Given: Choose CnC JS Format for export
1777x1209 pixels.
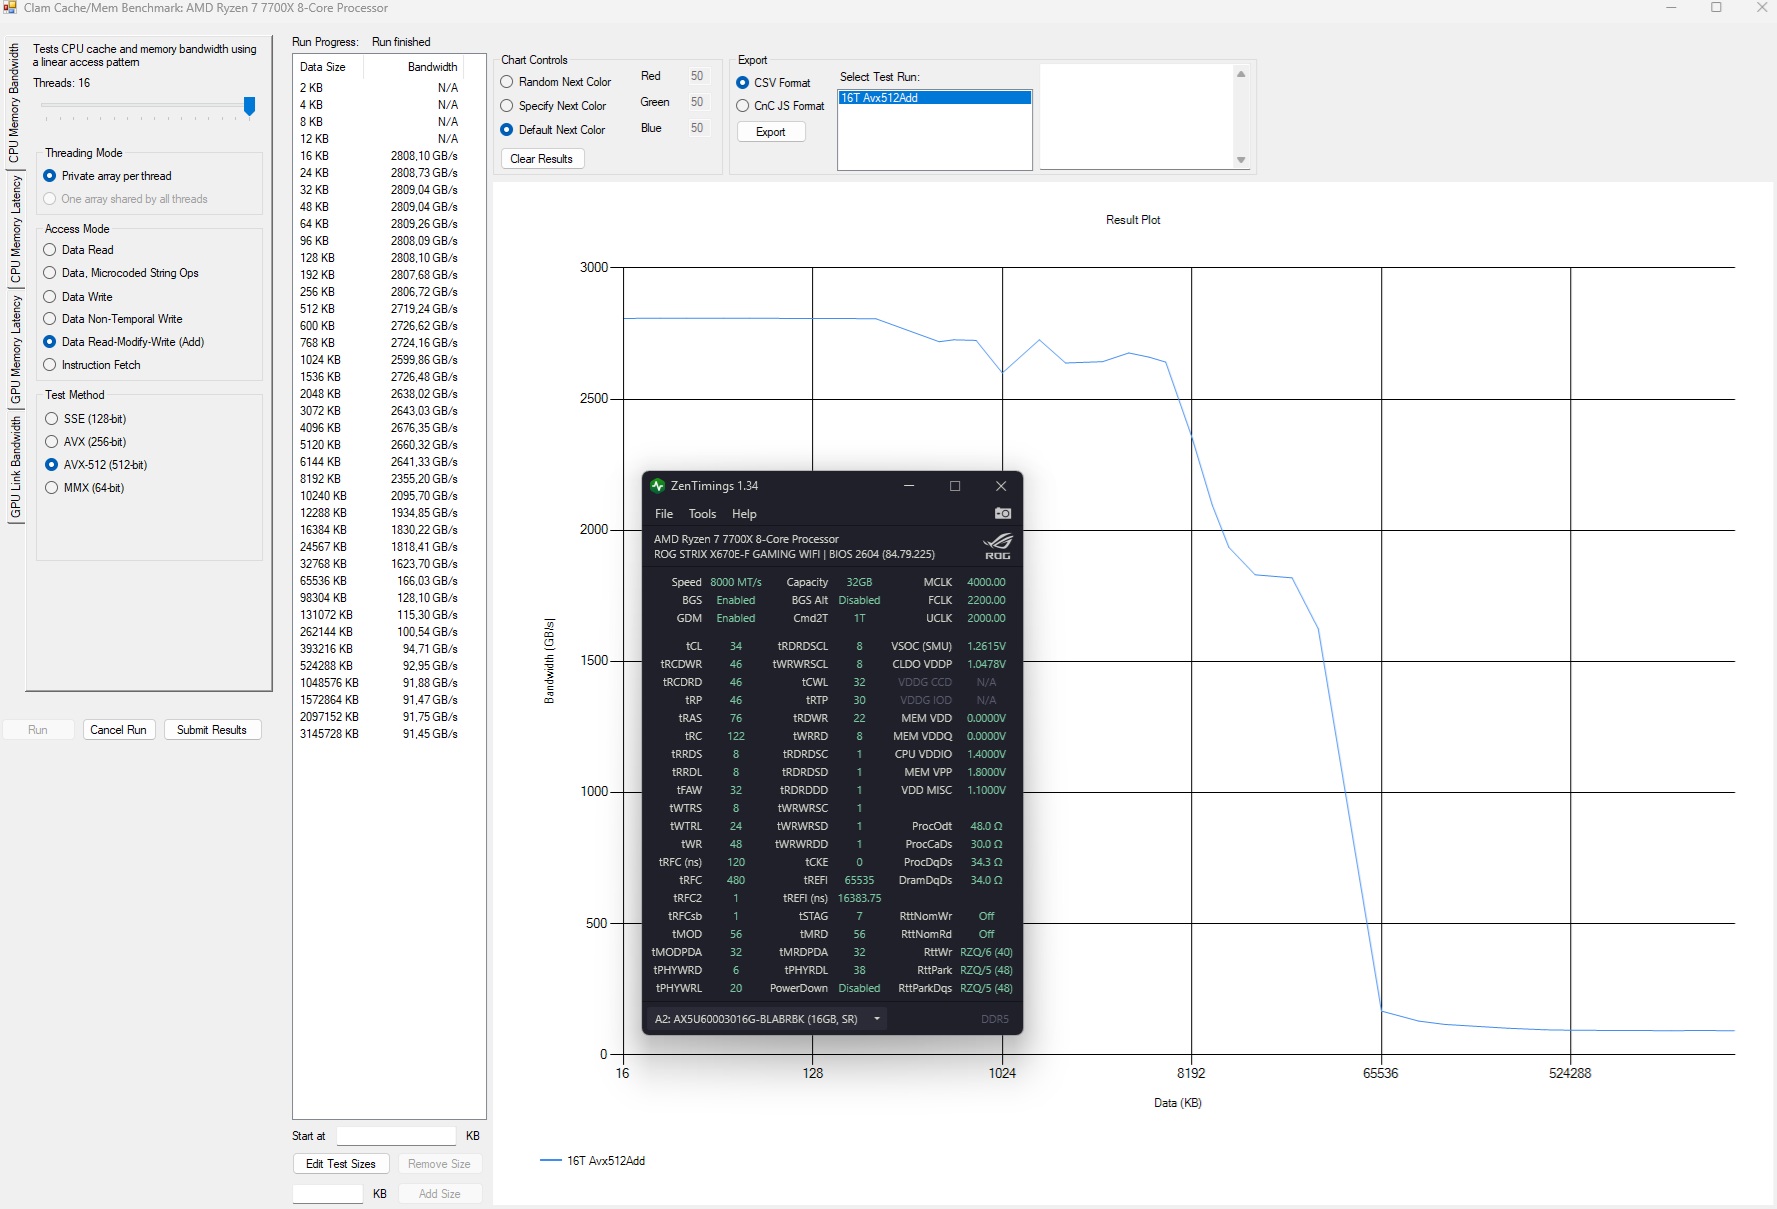Looking at the screenshot, I should [x=780, y=106].
